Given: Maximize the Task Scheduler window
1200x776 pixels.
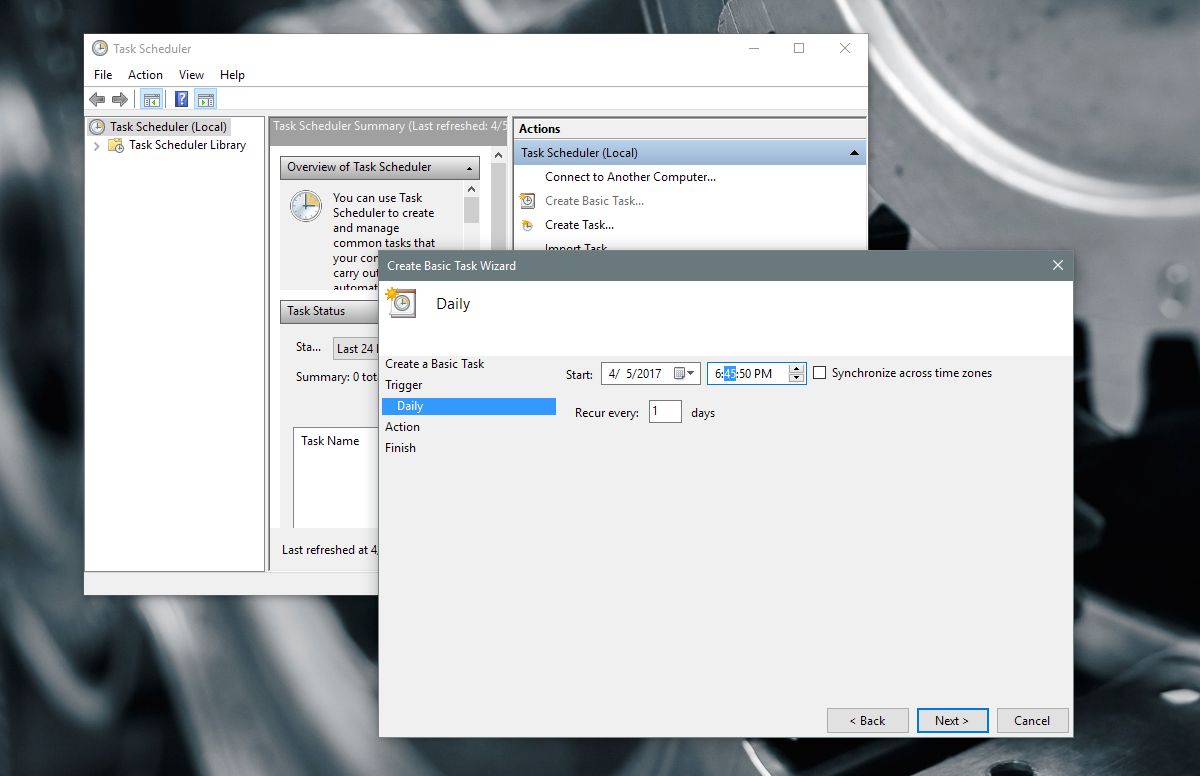Looking at the screenshot, I should pos(799,48).
